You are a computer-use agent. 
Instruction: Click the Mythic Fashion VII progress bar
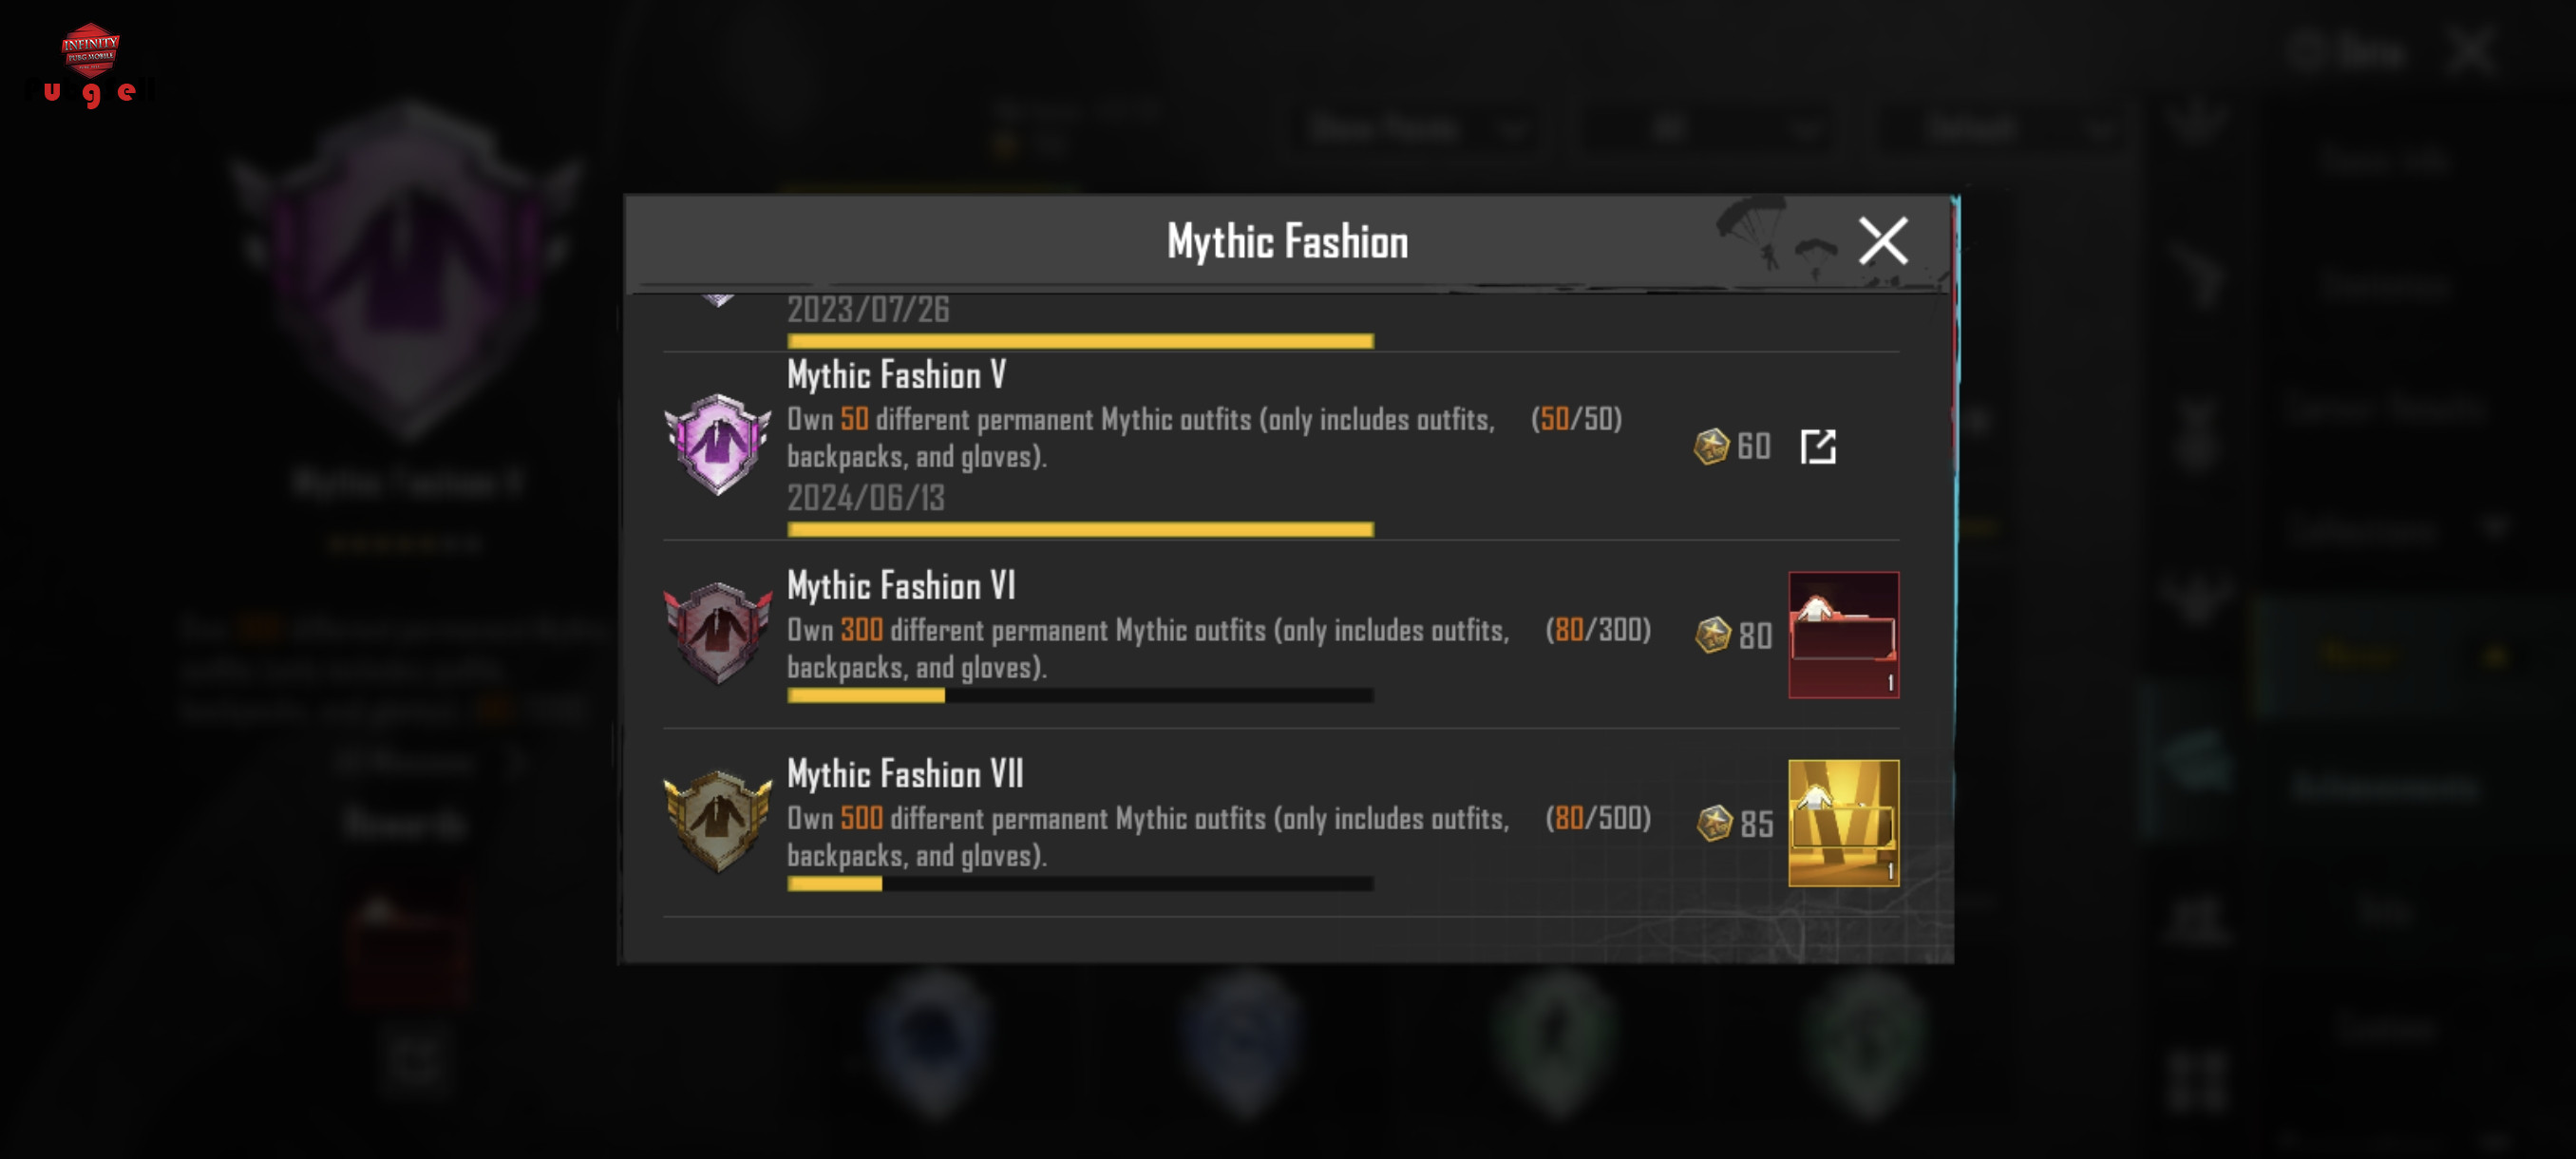pyautogui.click(x=1080, y=884)
